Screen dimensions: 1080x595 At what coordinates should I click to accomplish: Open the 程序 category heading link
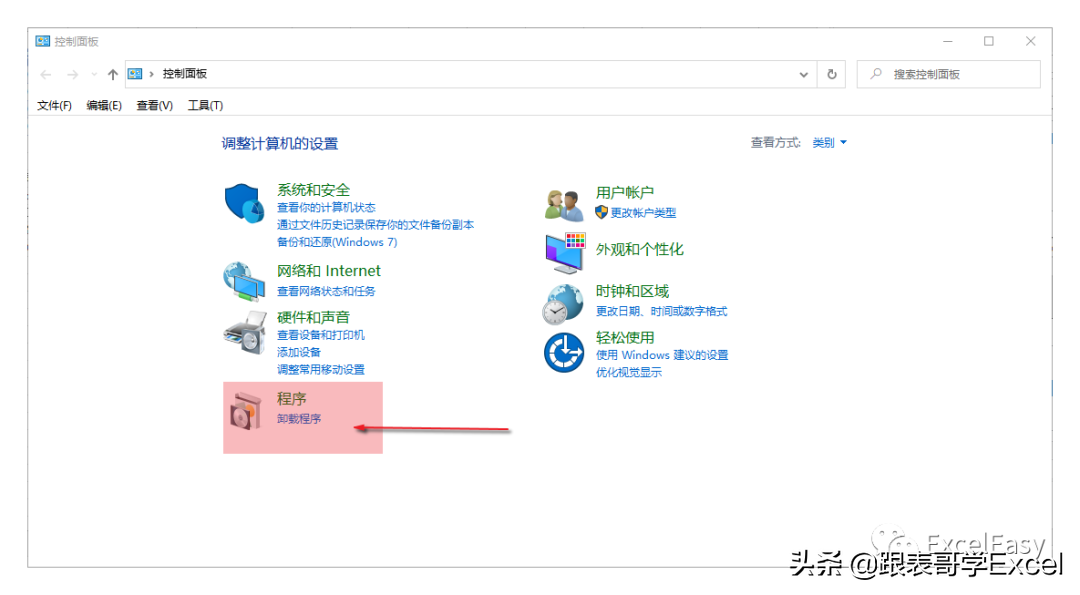291,399
